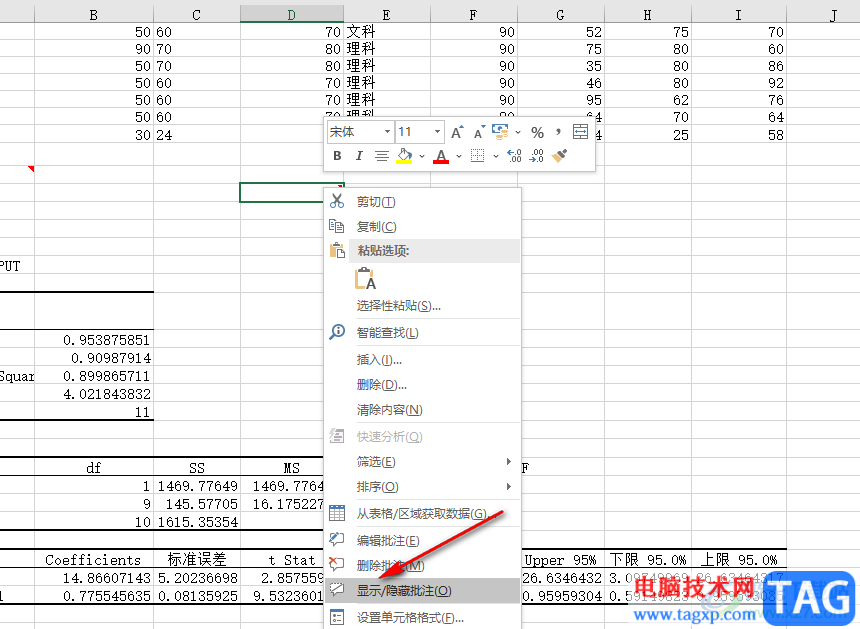860x629 pixels.
Task: Click the edit comment icon
Action: [337, 540]
